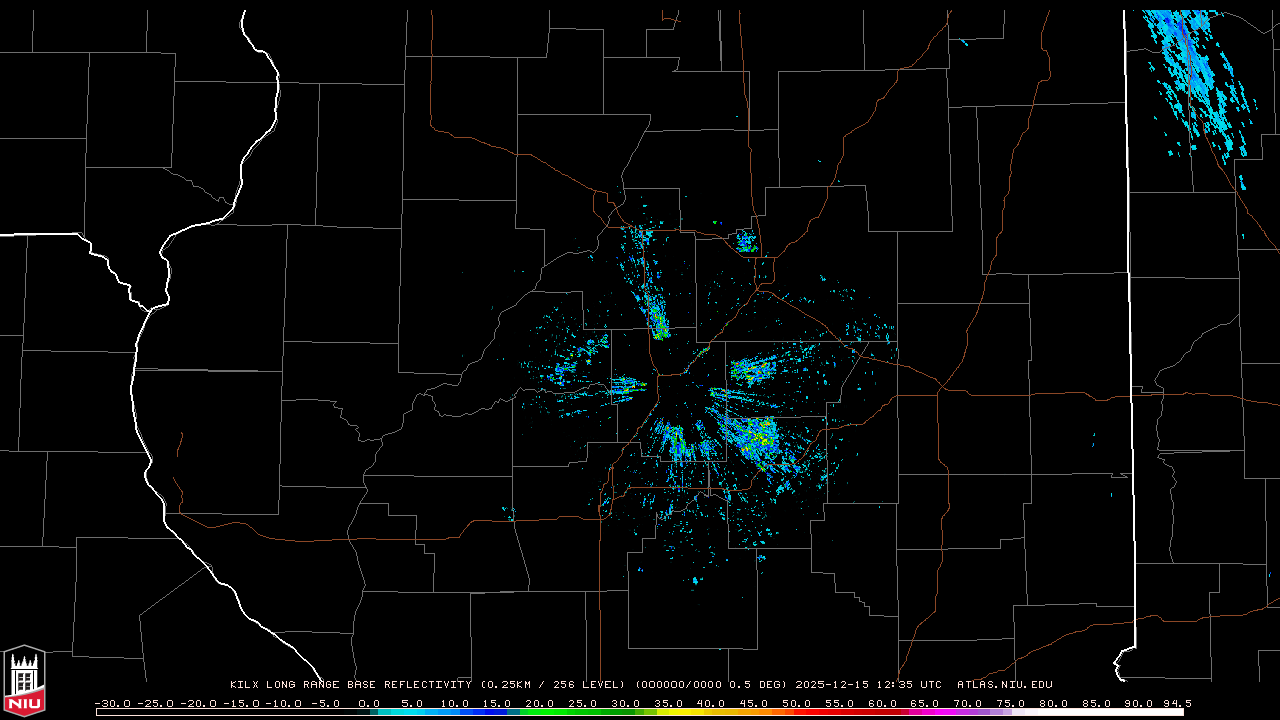
Task: Click the 94.5 label on the color scale
Action: [1176, 703]
